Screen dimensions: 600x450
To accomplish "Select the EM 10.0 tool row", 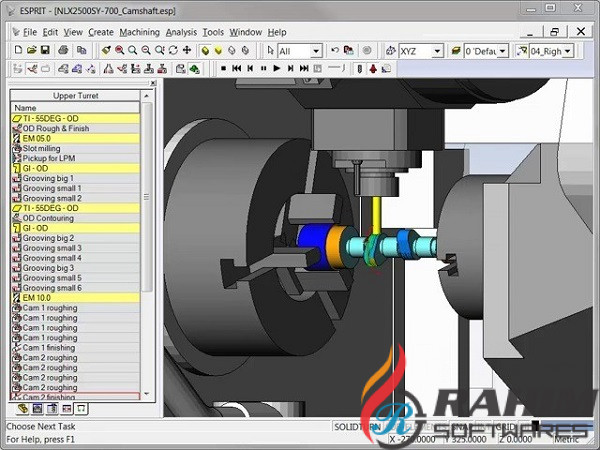I will click(x=75, y=297).
